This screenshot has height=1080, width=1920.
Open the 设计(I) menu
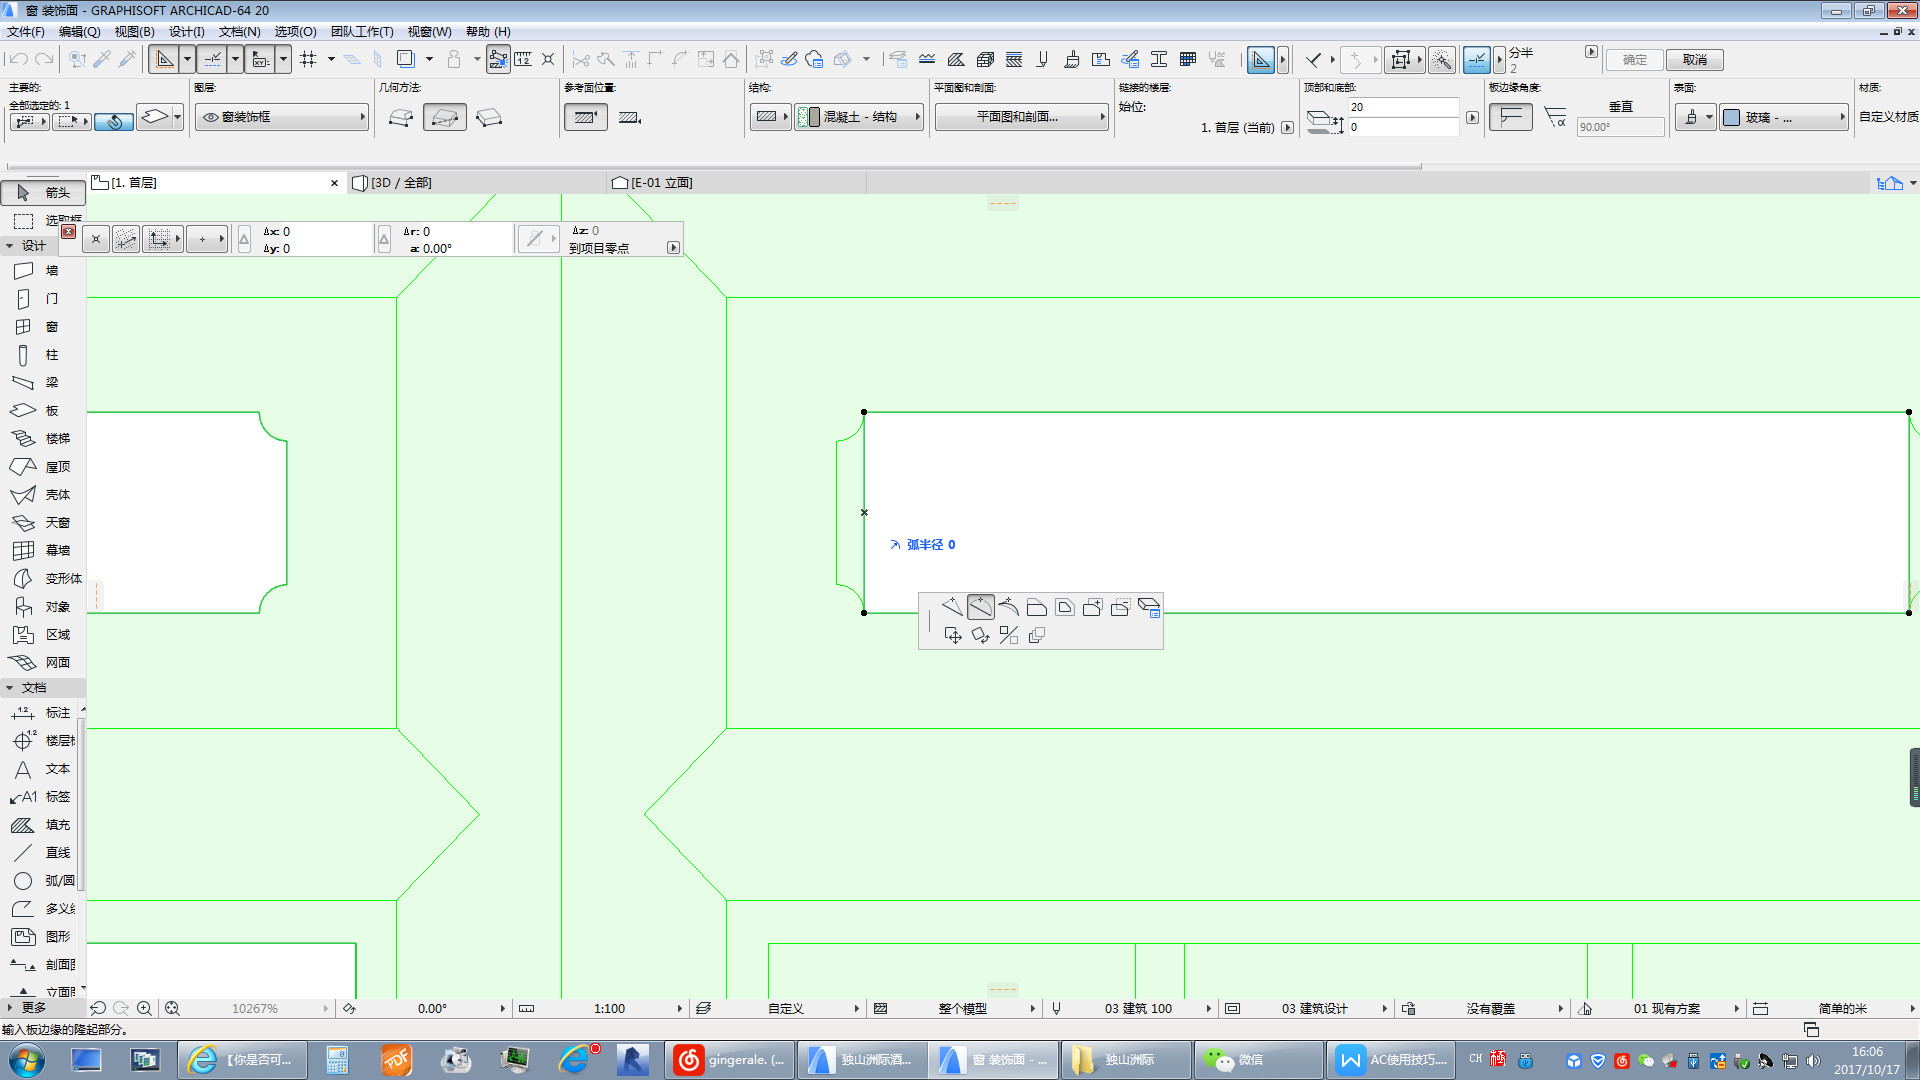pyautogui.click(x=186, y=32)
